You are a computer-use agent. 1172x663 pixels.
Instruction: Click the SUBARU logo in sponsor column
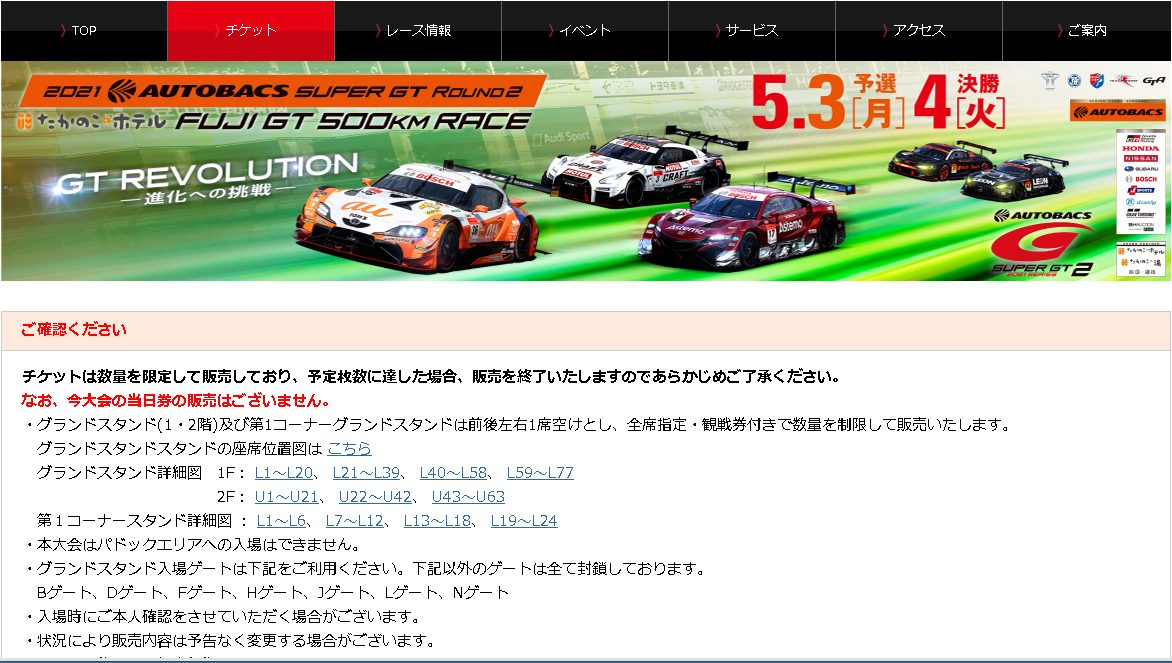(1141, 169)
